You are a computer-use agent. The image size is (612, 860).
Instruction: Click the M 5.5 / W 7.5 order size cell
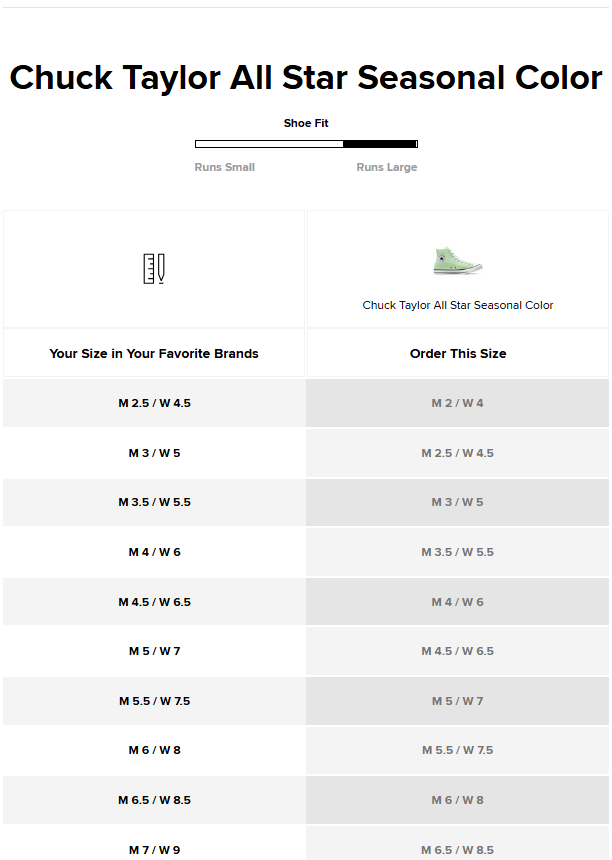click(458, 750)
